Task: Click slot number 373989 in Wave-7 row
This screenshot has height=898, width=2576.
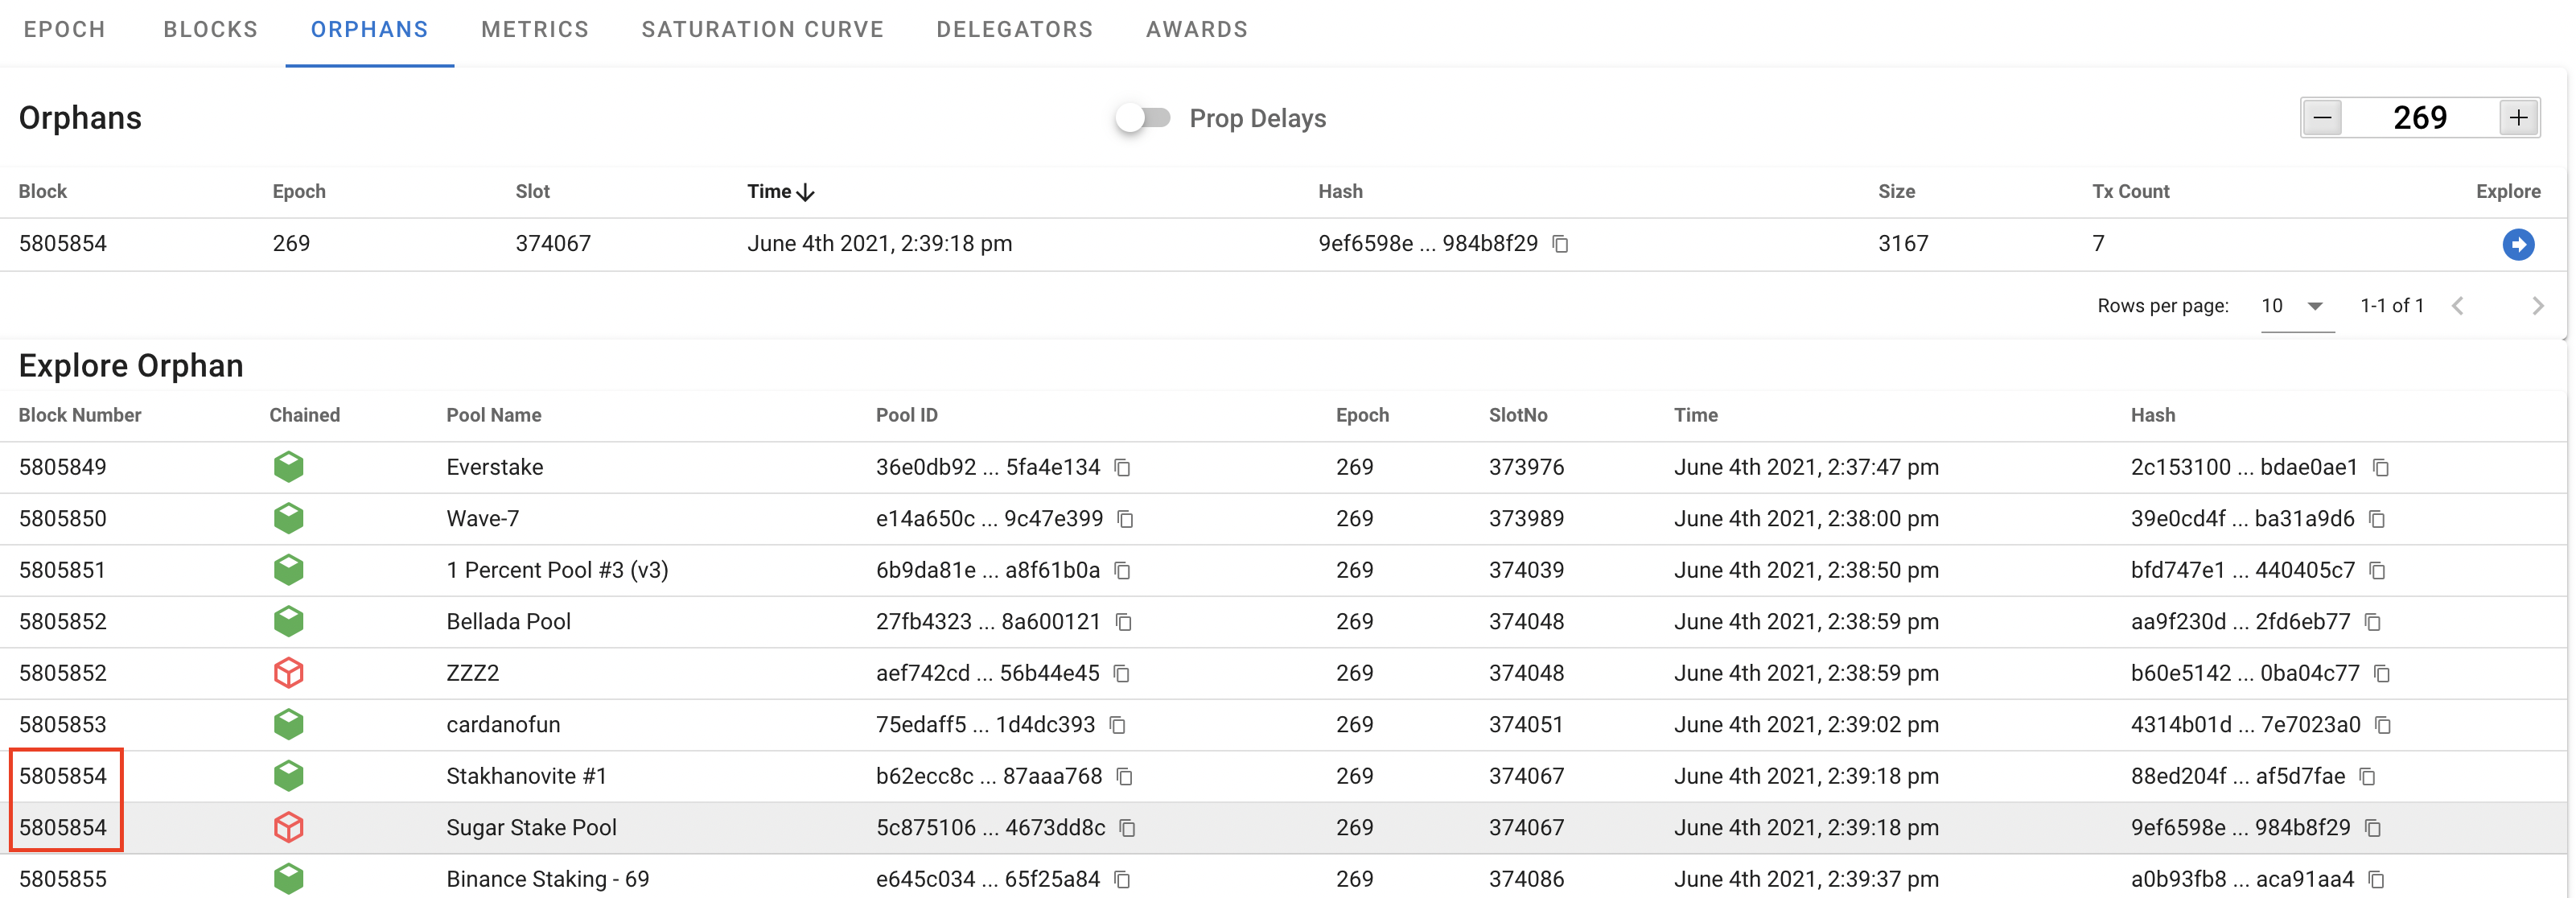Action: coord(1526,518)
